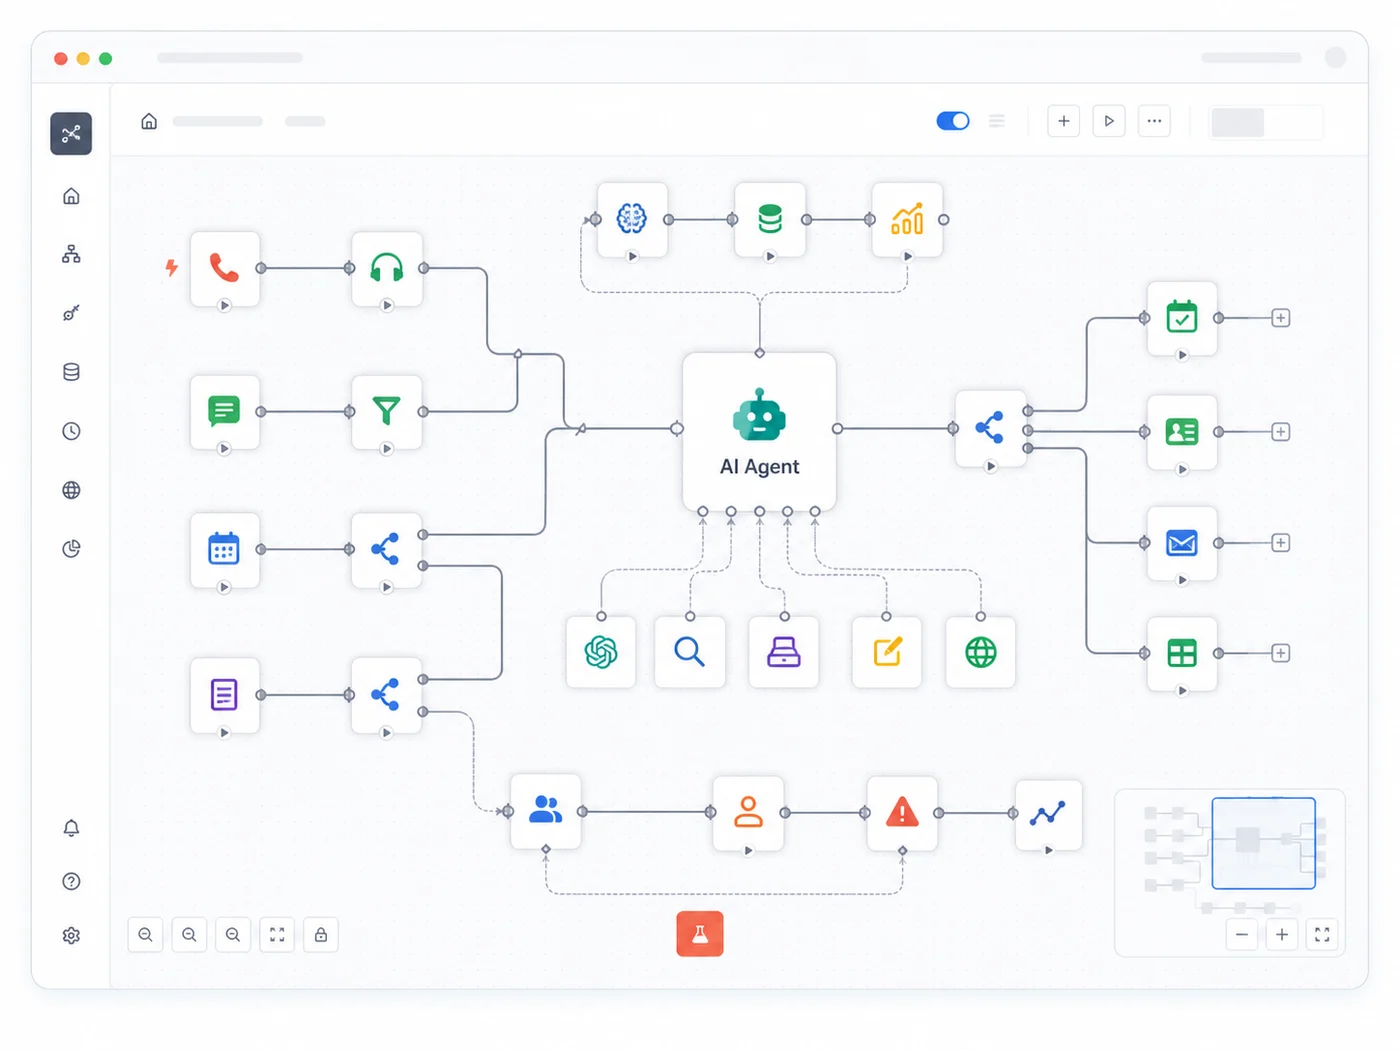1400x1050 pixels.
Task: Select share node beside calendar grid
Action: click(387, 549)
